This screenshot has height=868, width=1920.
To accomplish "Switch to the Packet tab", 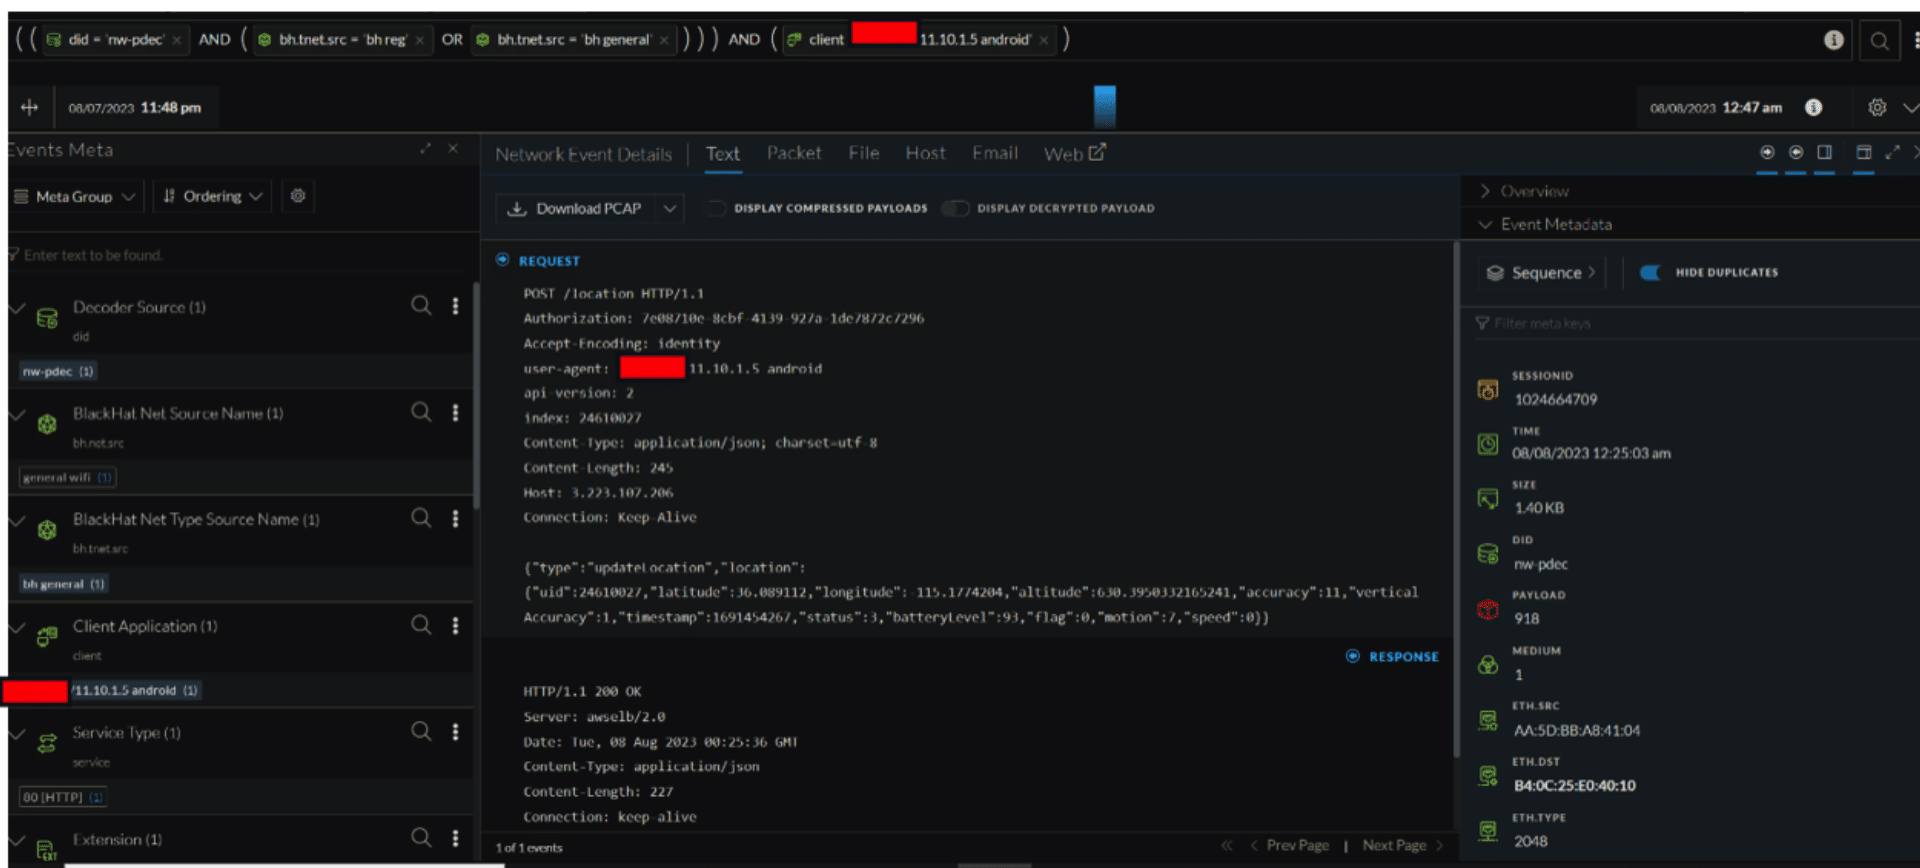I will pos(793,153).
